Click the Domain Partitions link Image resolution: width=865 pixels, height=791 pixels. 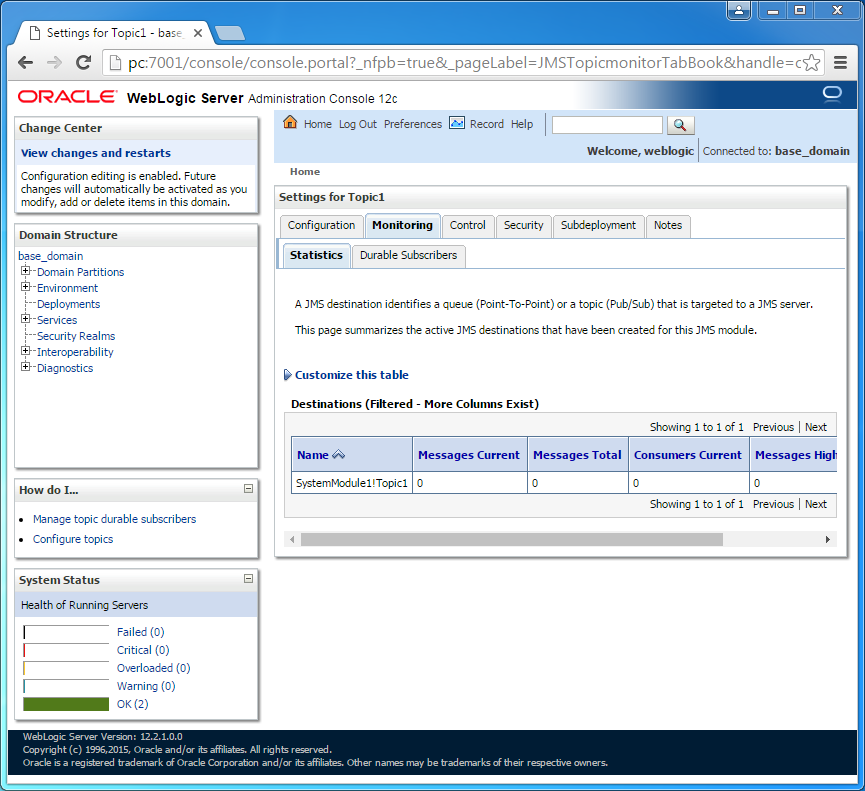coord(81,272)
